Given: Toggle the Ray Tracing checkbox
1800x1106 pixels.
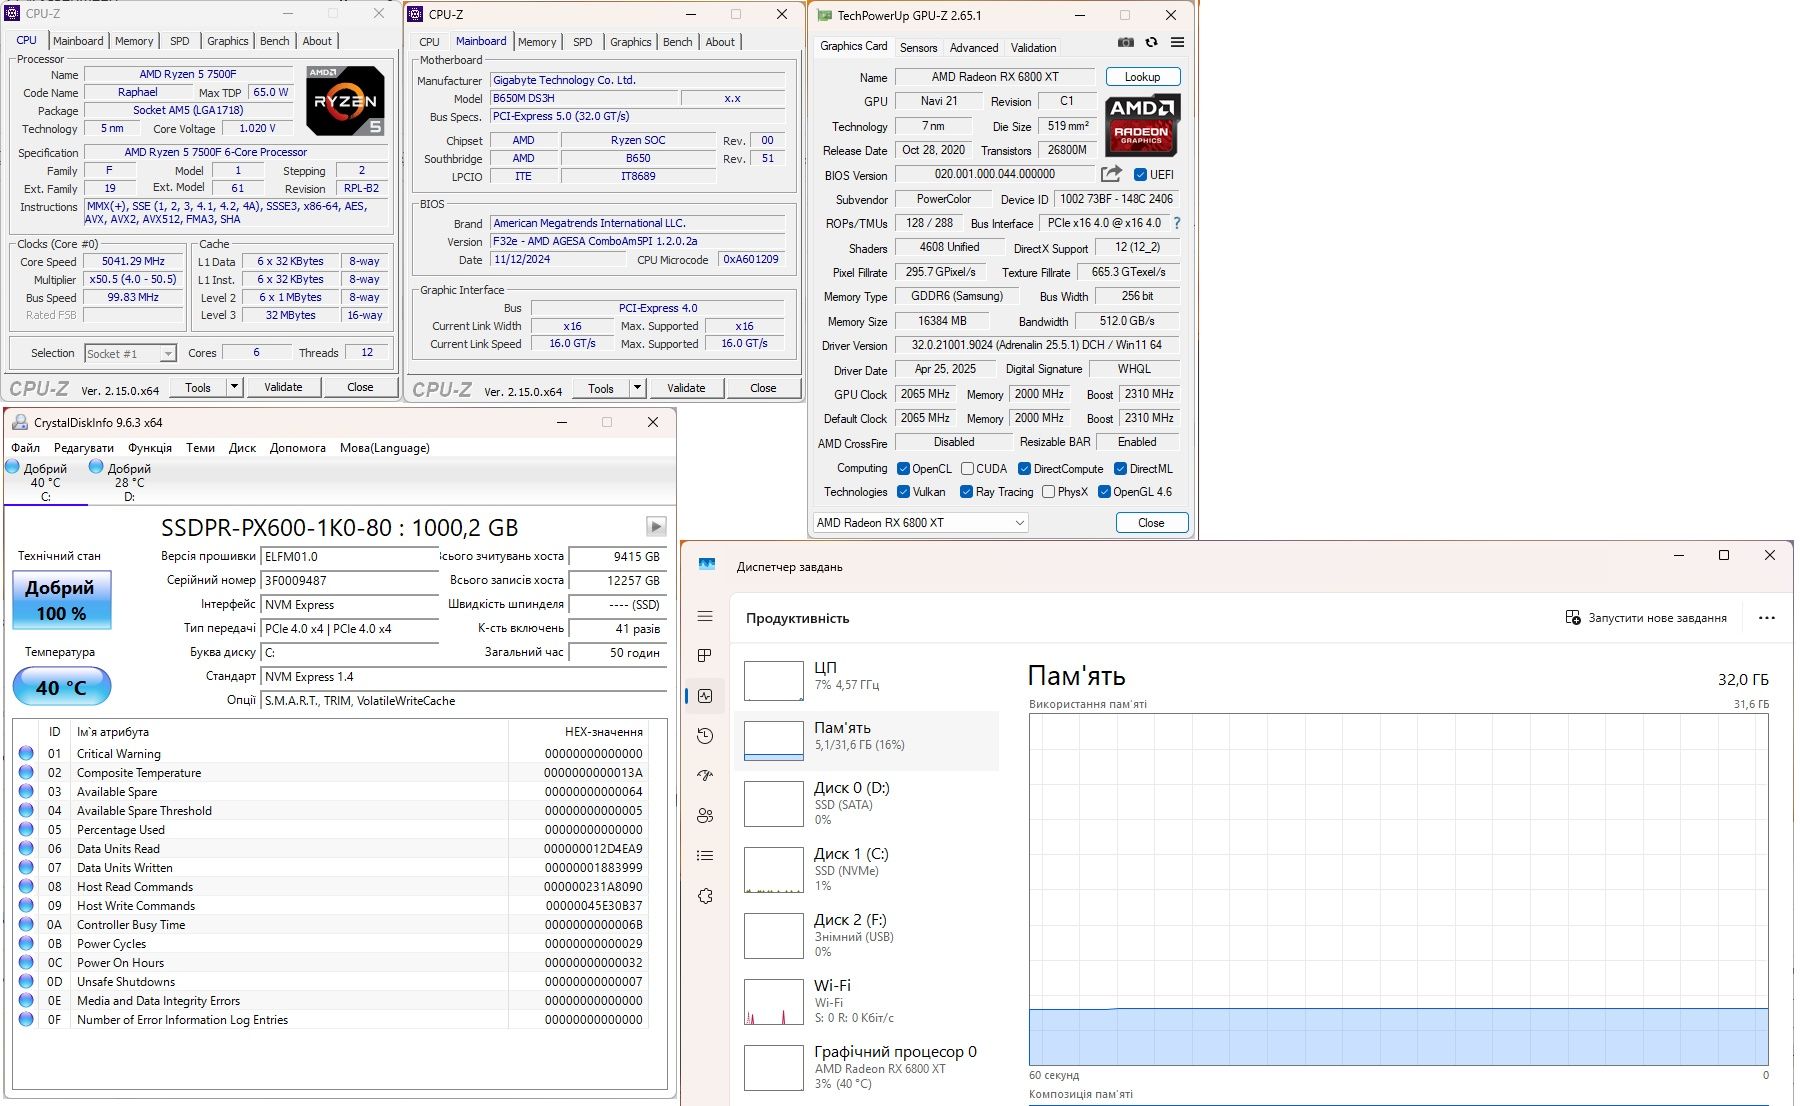Looking at the screenshot, I should coord(966,492).
